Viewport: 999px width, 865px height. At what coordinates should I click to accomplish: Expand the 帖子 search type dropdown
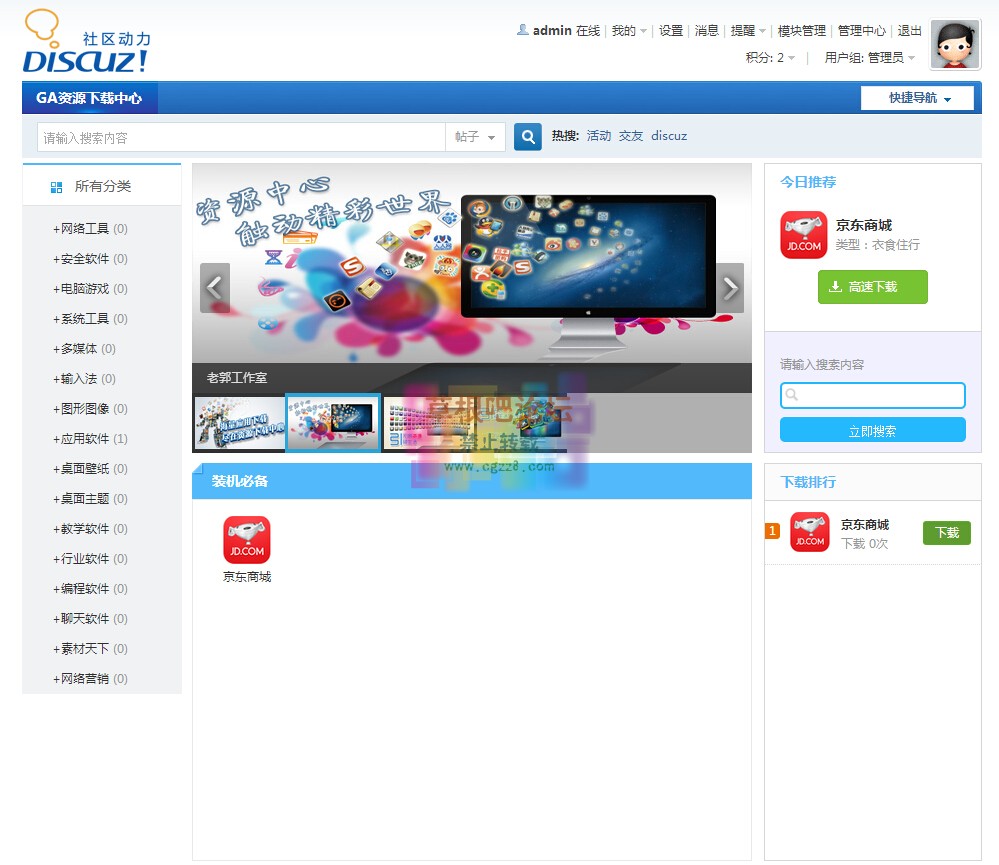(475, 137)
